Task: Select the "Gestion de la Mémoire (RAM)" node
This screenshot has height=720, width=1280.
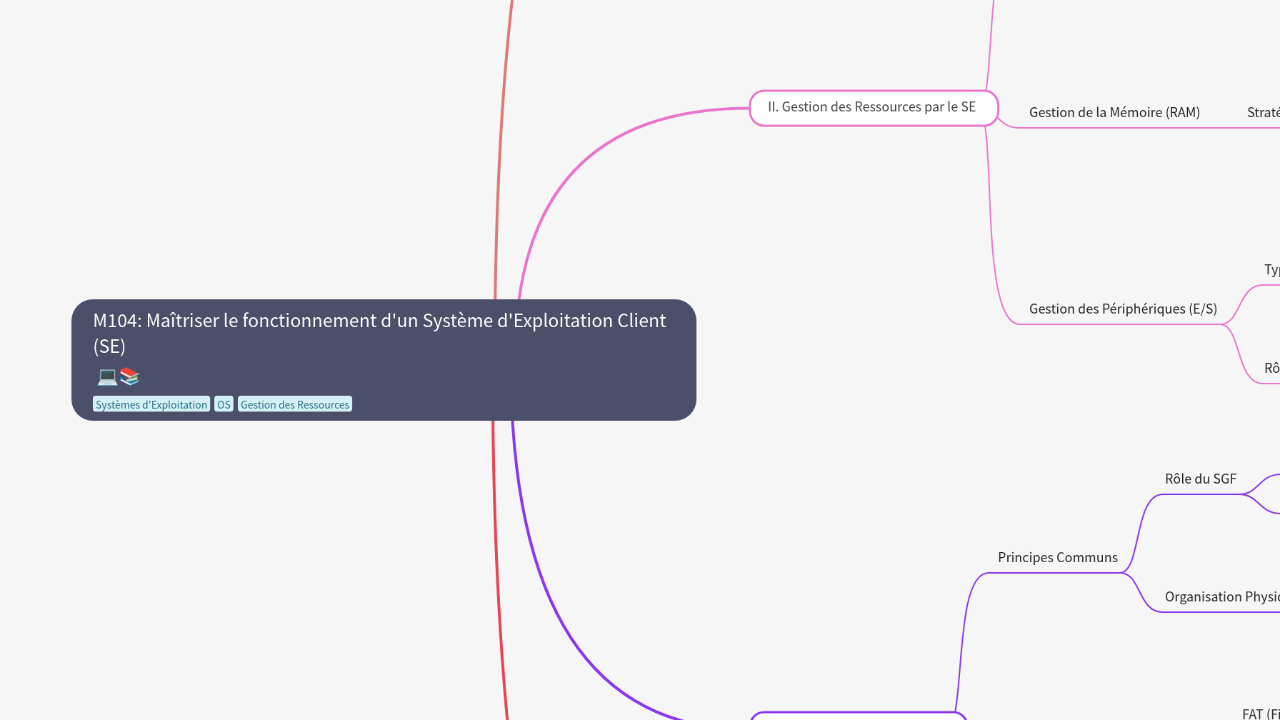Action: pyautogui.click(x=1114, y=112)
